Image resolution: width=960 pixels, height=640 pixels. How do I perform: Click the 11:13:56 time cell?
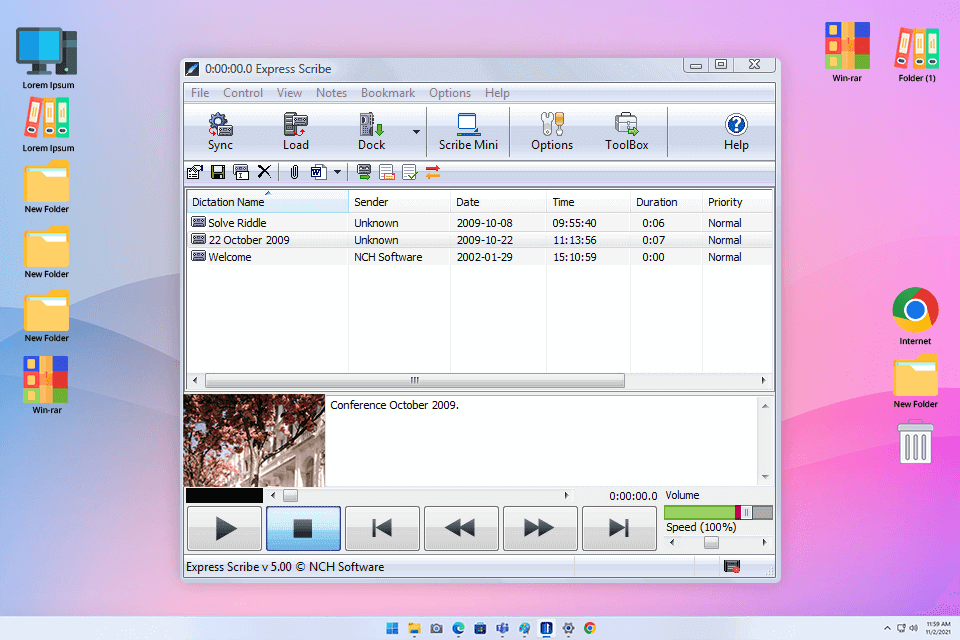(x=574, y=240)
